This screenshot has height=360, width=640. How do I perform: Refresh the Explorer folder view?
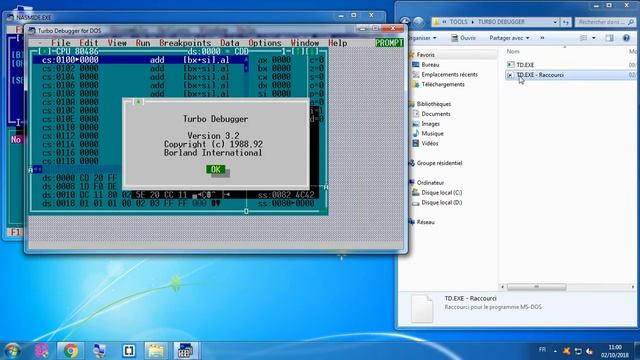point(566,22)
